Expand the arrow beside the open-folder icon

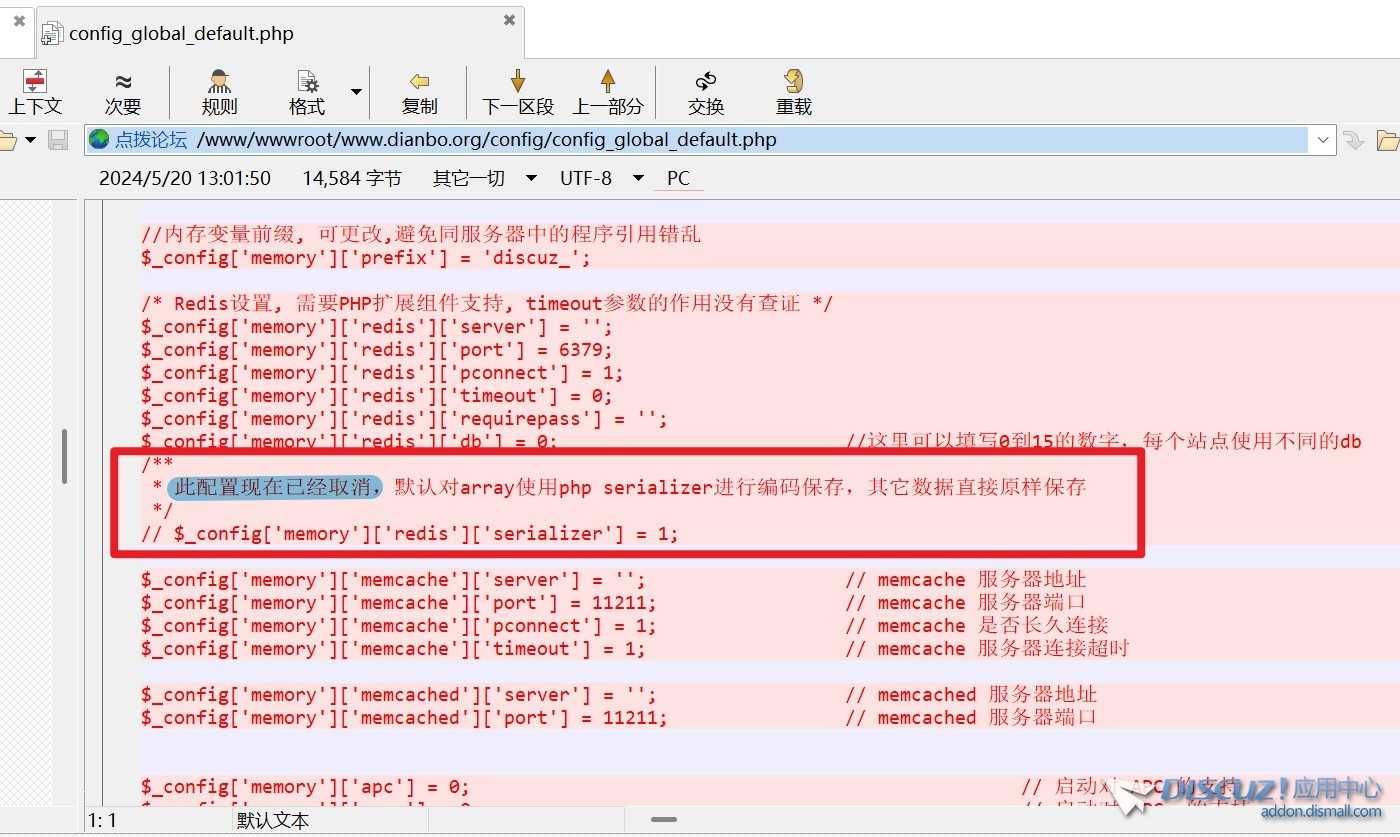30,140
